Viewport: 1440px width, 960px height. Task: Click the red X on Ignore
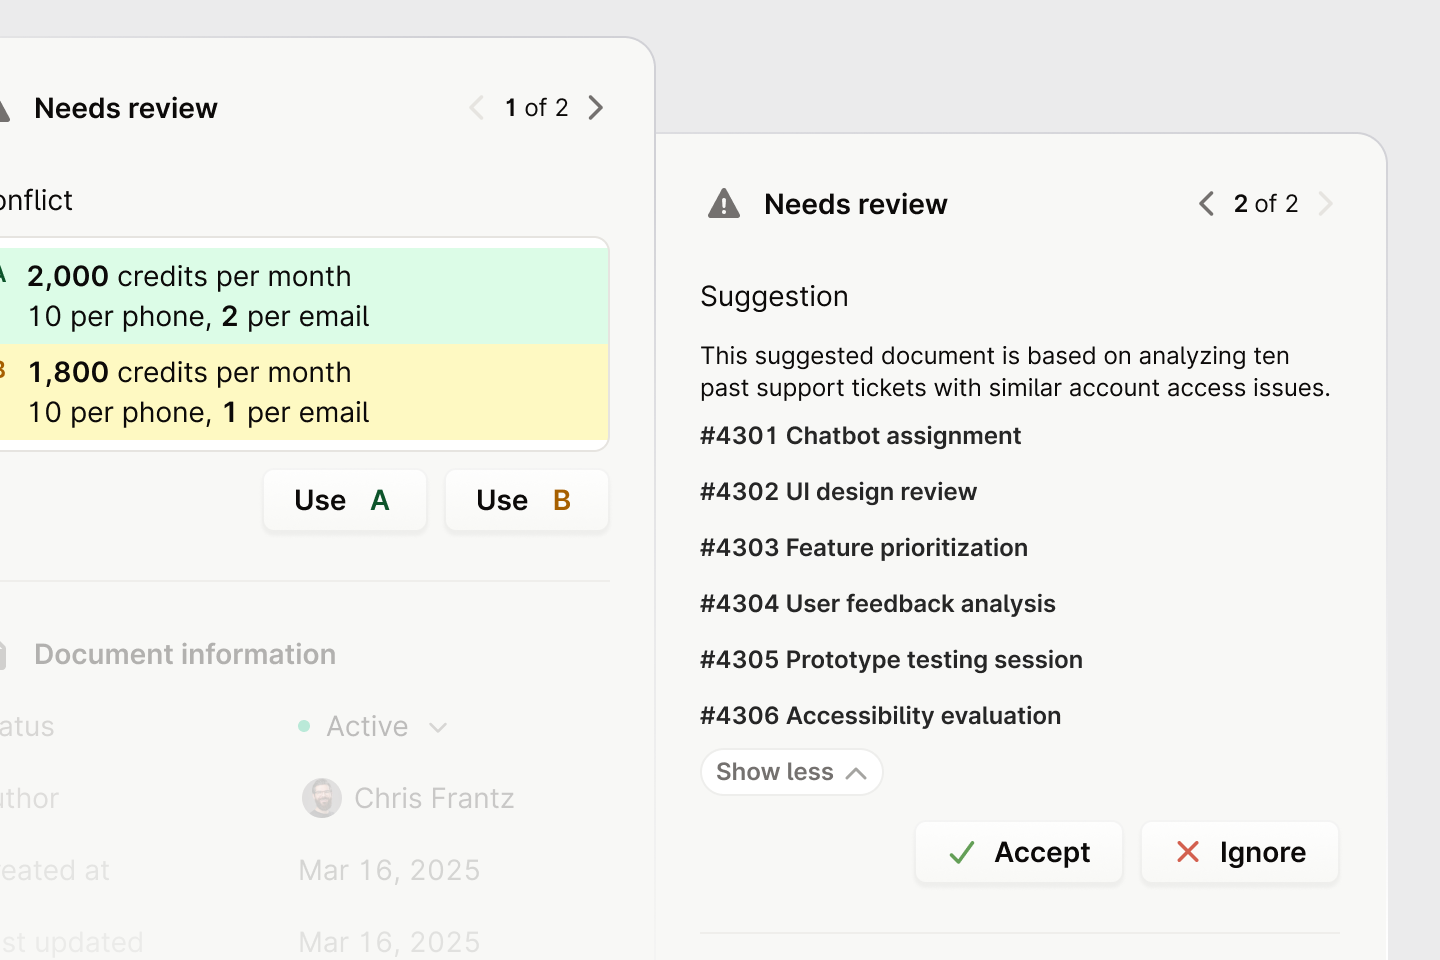point(1188,852)
